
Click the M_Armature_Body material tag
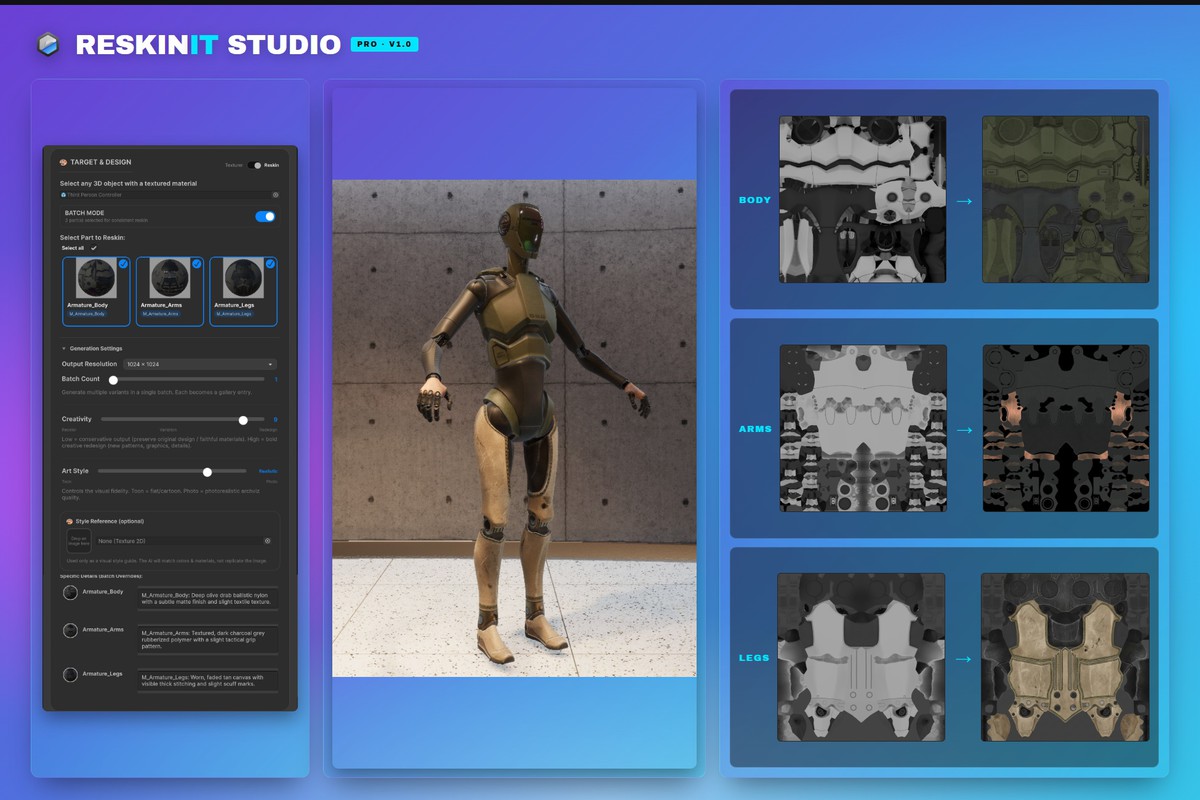coord(87,314)
